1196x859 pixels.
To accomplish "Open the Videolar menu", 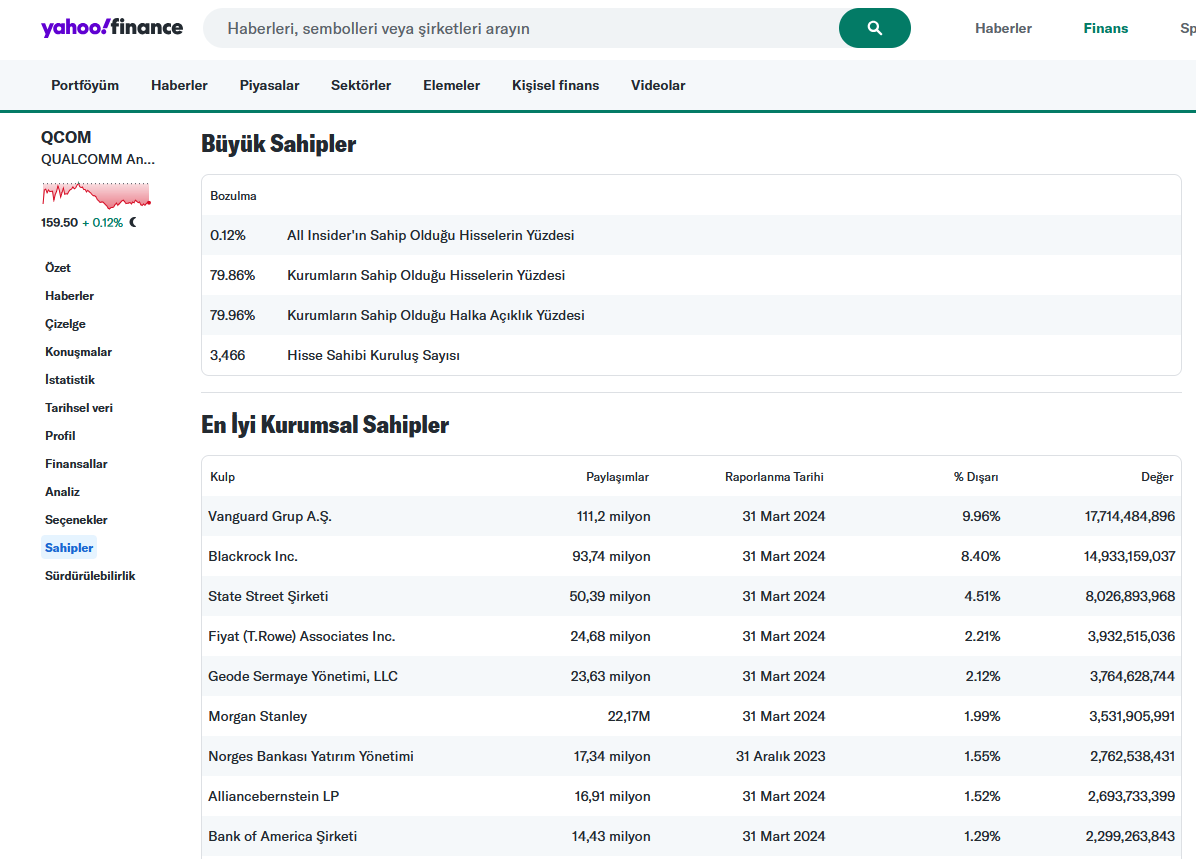I will (x=657, y=85).
